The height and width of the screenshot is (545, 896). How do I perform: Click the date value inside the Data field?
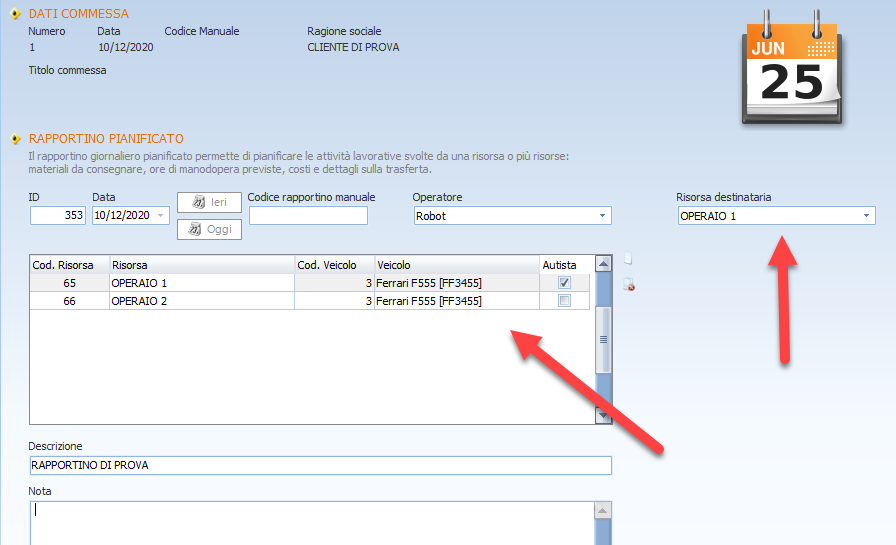tap(122, 215)
